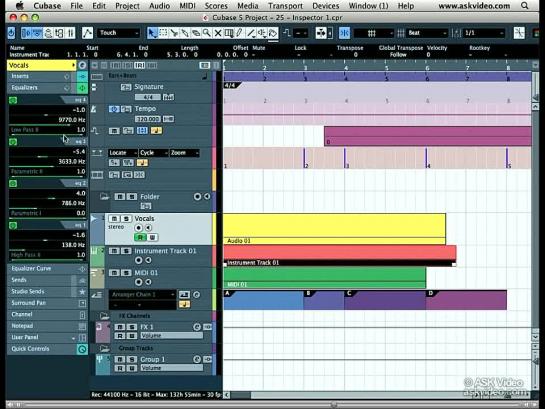Select the Mute X tool
Screen dimensions: 545x409
218,33
